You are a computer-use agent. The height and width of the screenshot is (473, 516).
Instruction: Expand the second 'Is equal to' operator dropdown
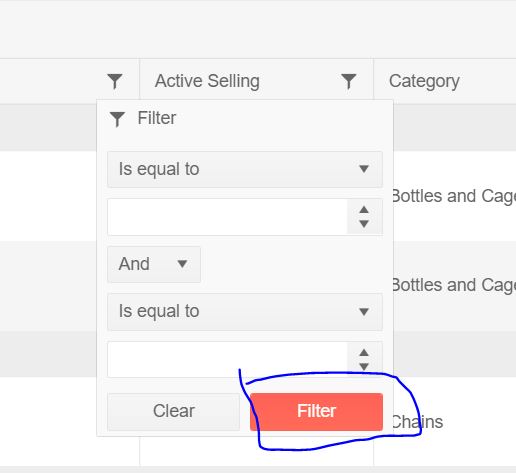(x=245, y=312)
